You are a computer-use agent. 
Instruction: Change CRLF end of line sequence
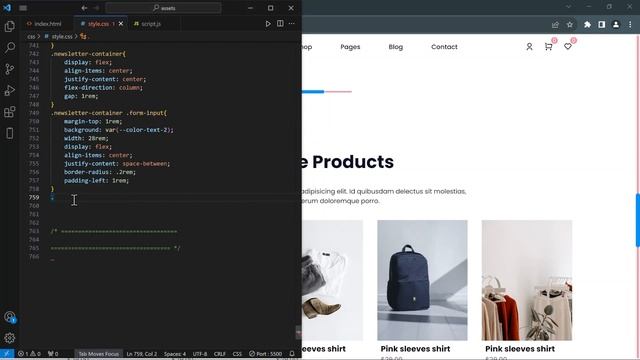pos(220,353)
